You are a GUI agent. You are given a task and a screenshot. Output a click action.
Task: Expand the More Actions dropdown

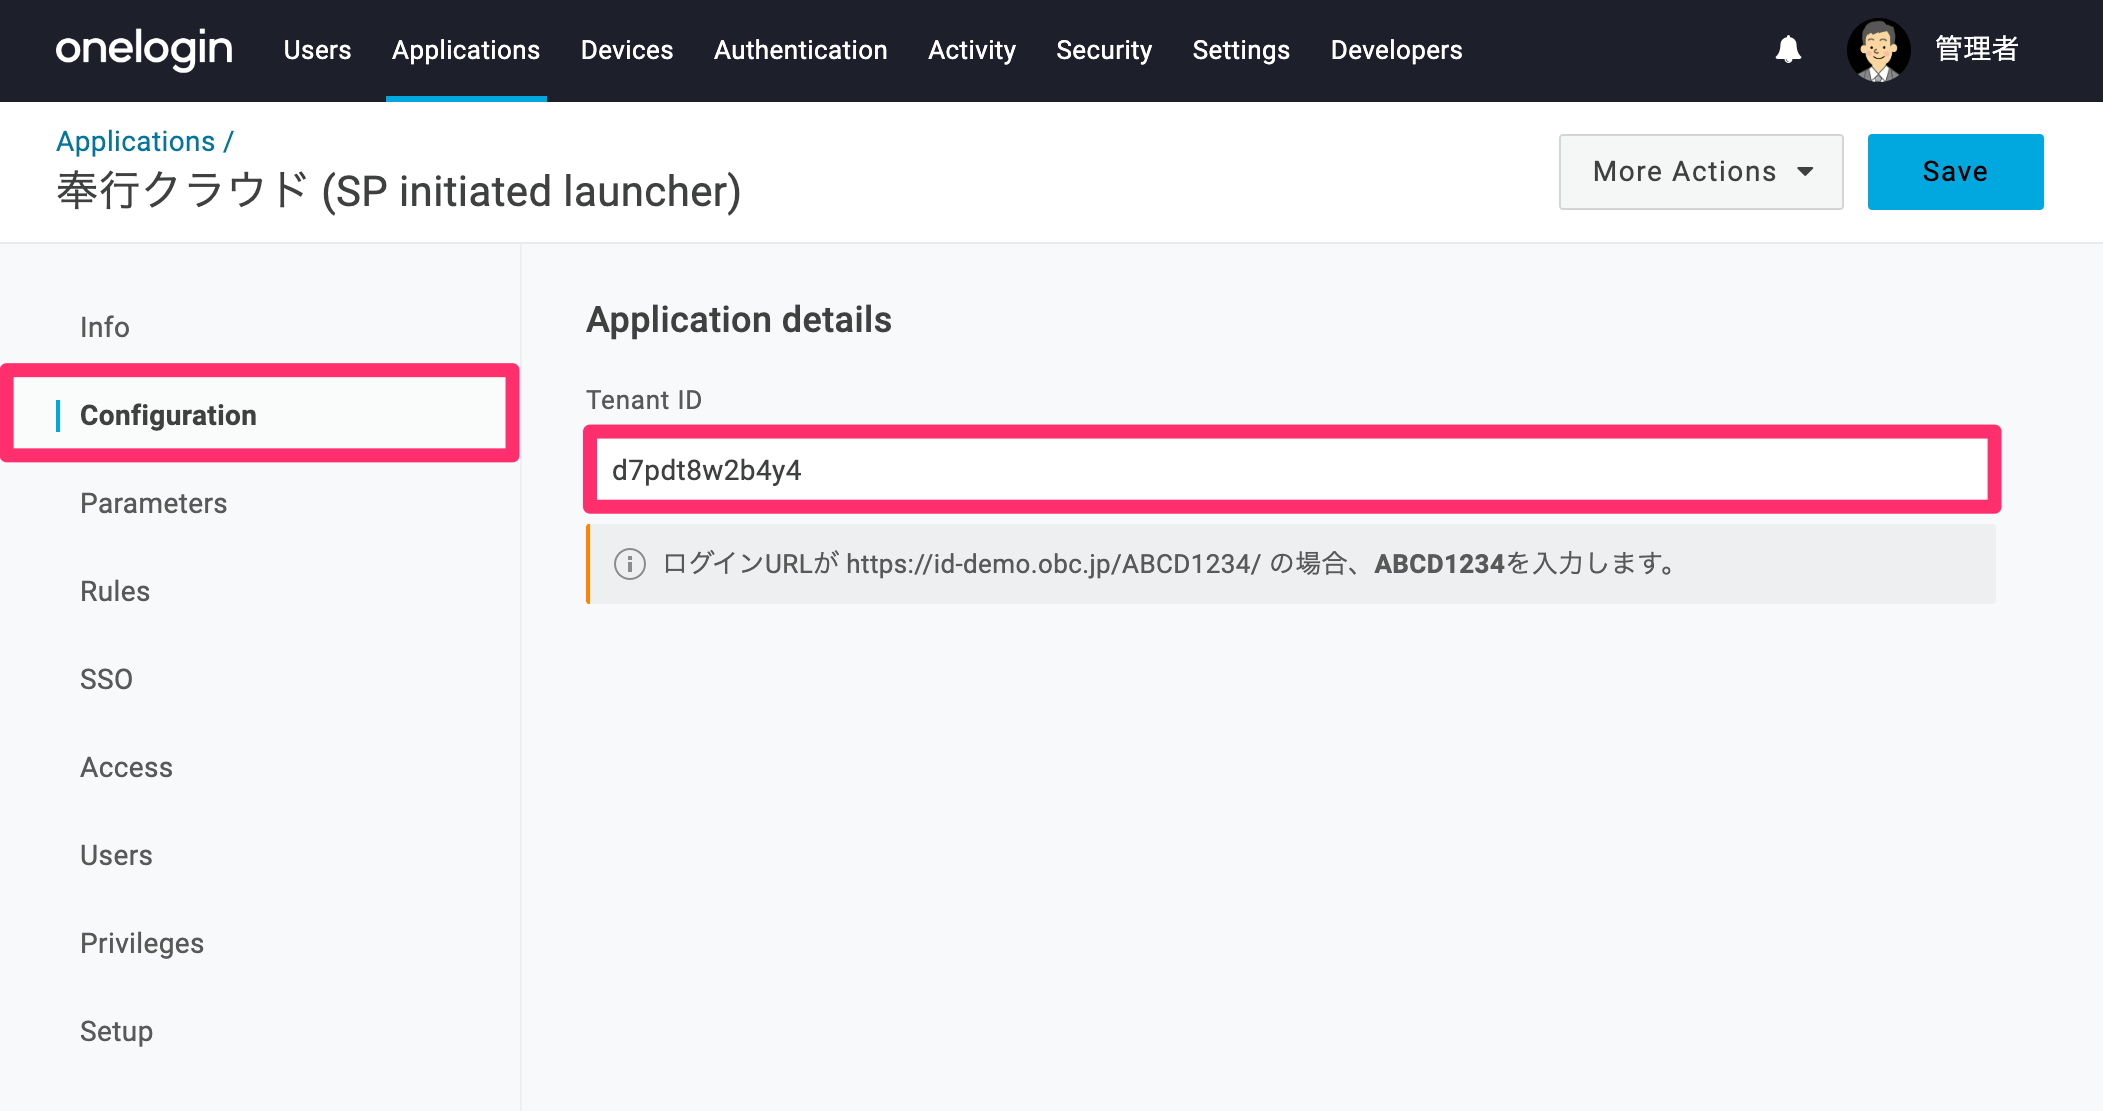coord(1701,172)
